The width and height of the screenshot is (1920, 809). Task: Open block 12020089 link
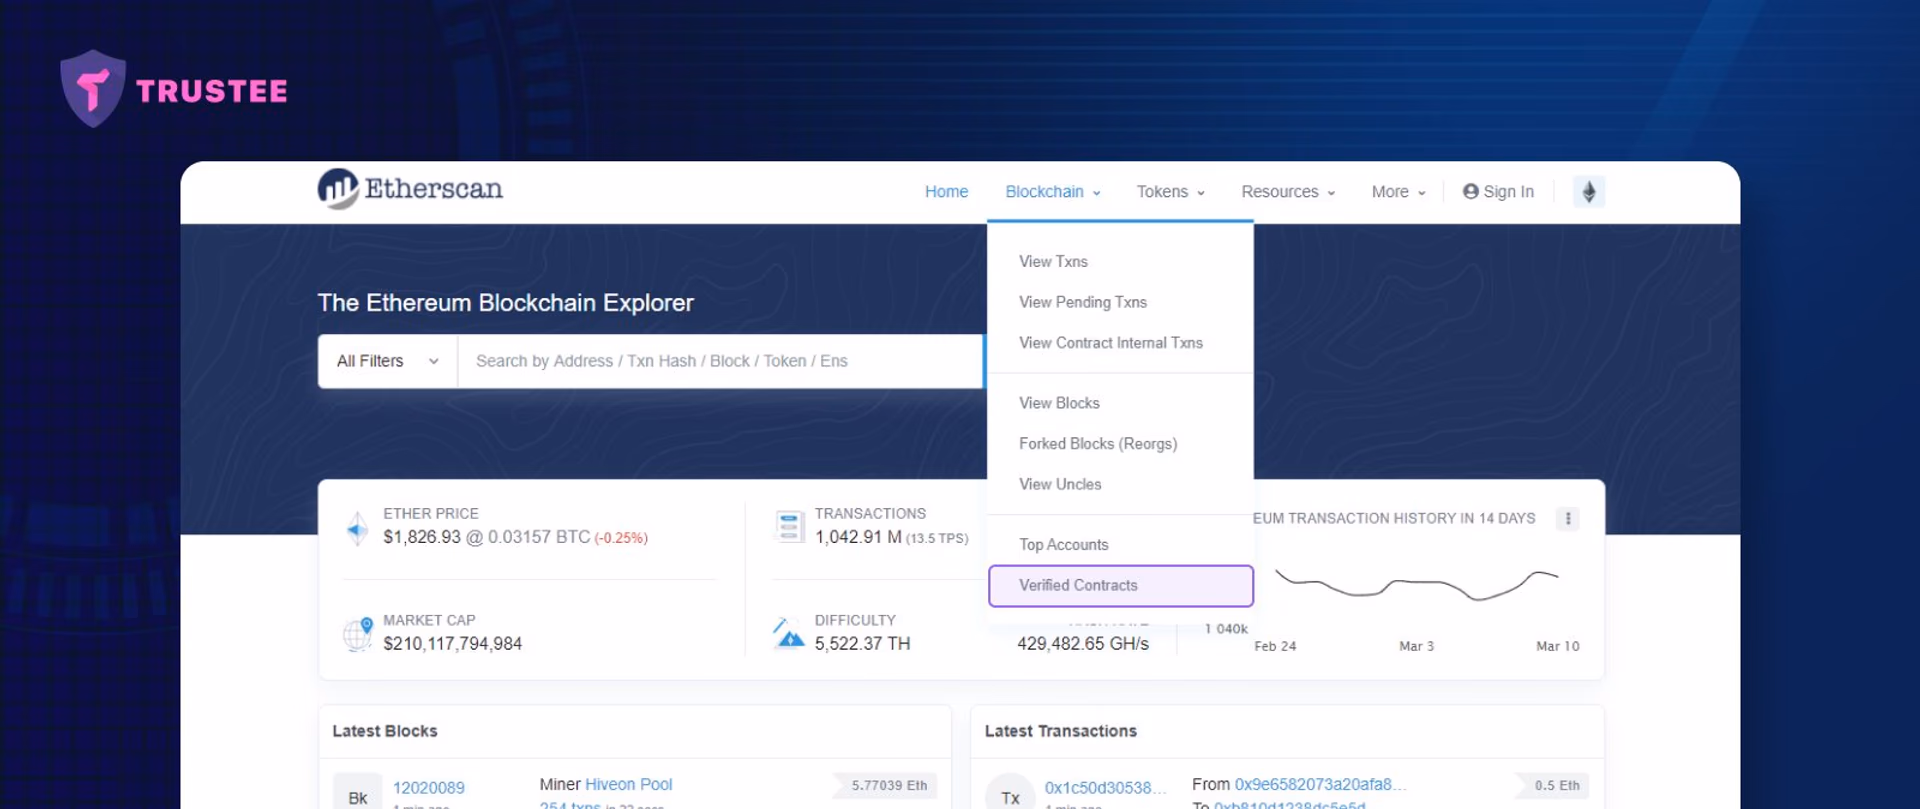[429, 788]
